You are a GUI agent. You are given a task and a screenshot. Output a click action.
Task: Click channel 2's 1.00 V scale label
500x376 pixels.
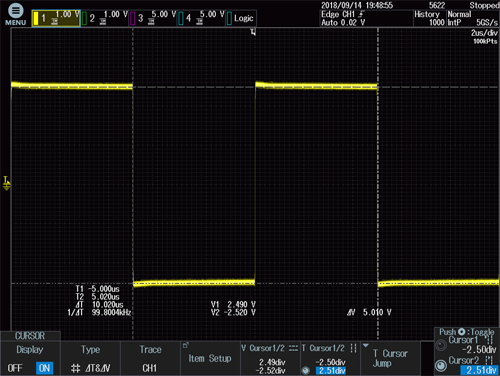click(116, 14)
